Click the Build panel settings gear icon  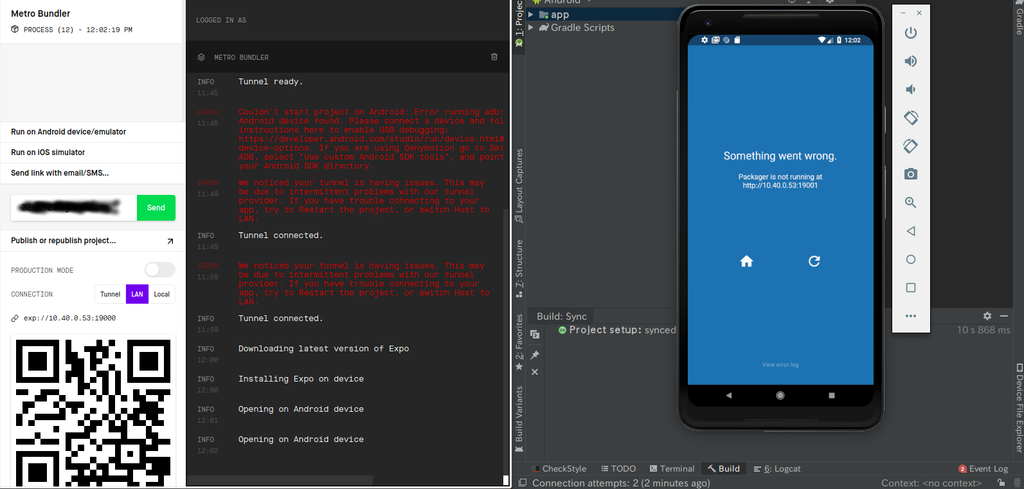tap(987, 315)
